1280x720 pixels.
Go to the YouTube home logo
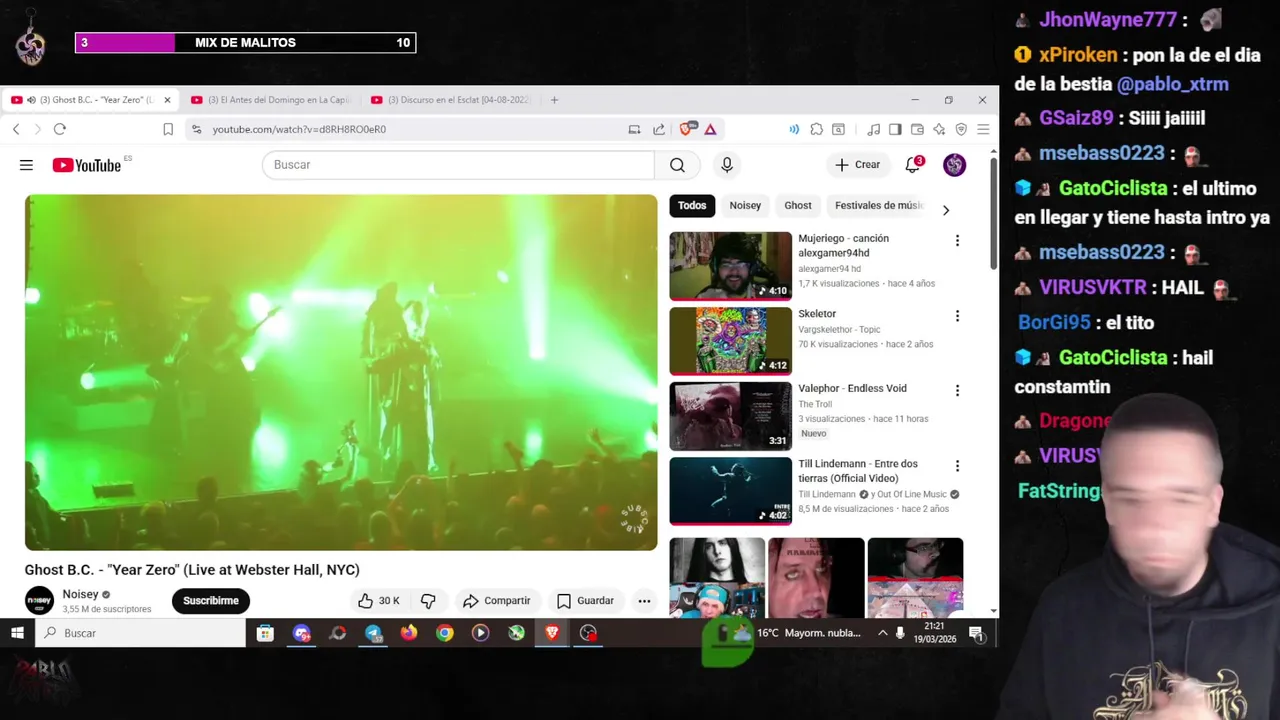point(87,165)
